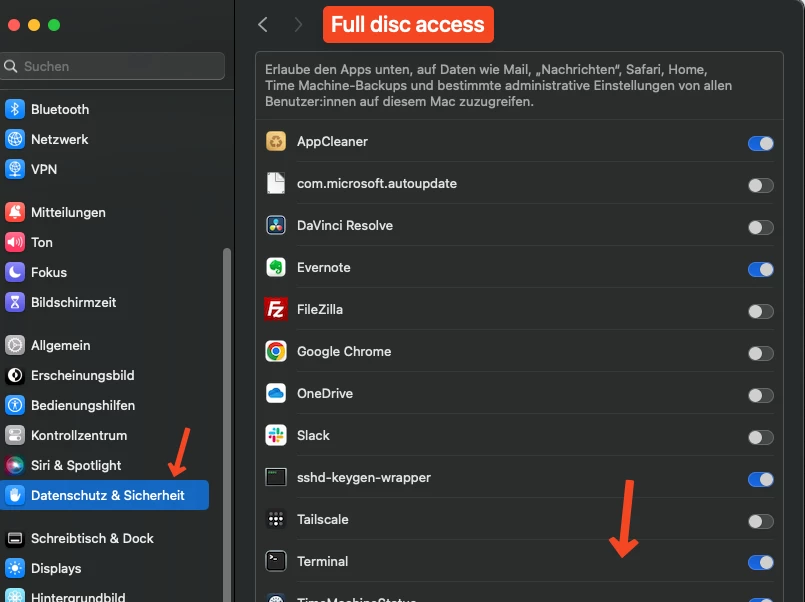Click the Google Chrome name text
The width and height of the screenshot is (805, 602).
344,352
